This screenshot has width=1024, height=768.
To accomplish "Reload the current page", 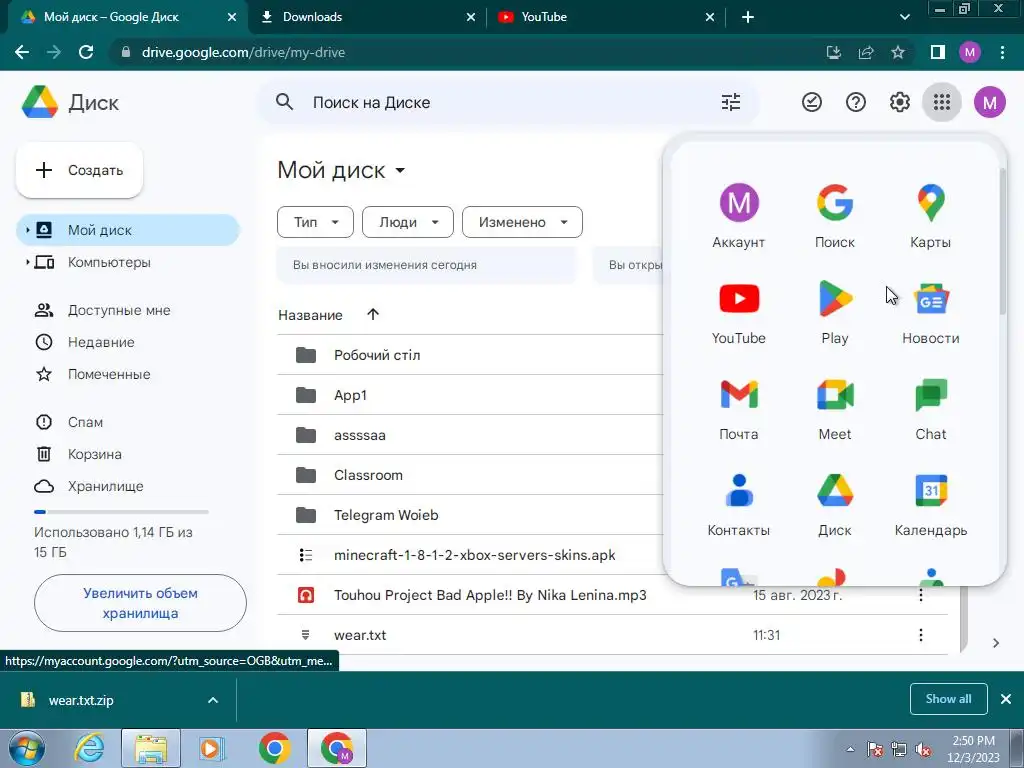I will coord(86,52).
